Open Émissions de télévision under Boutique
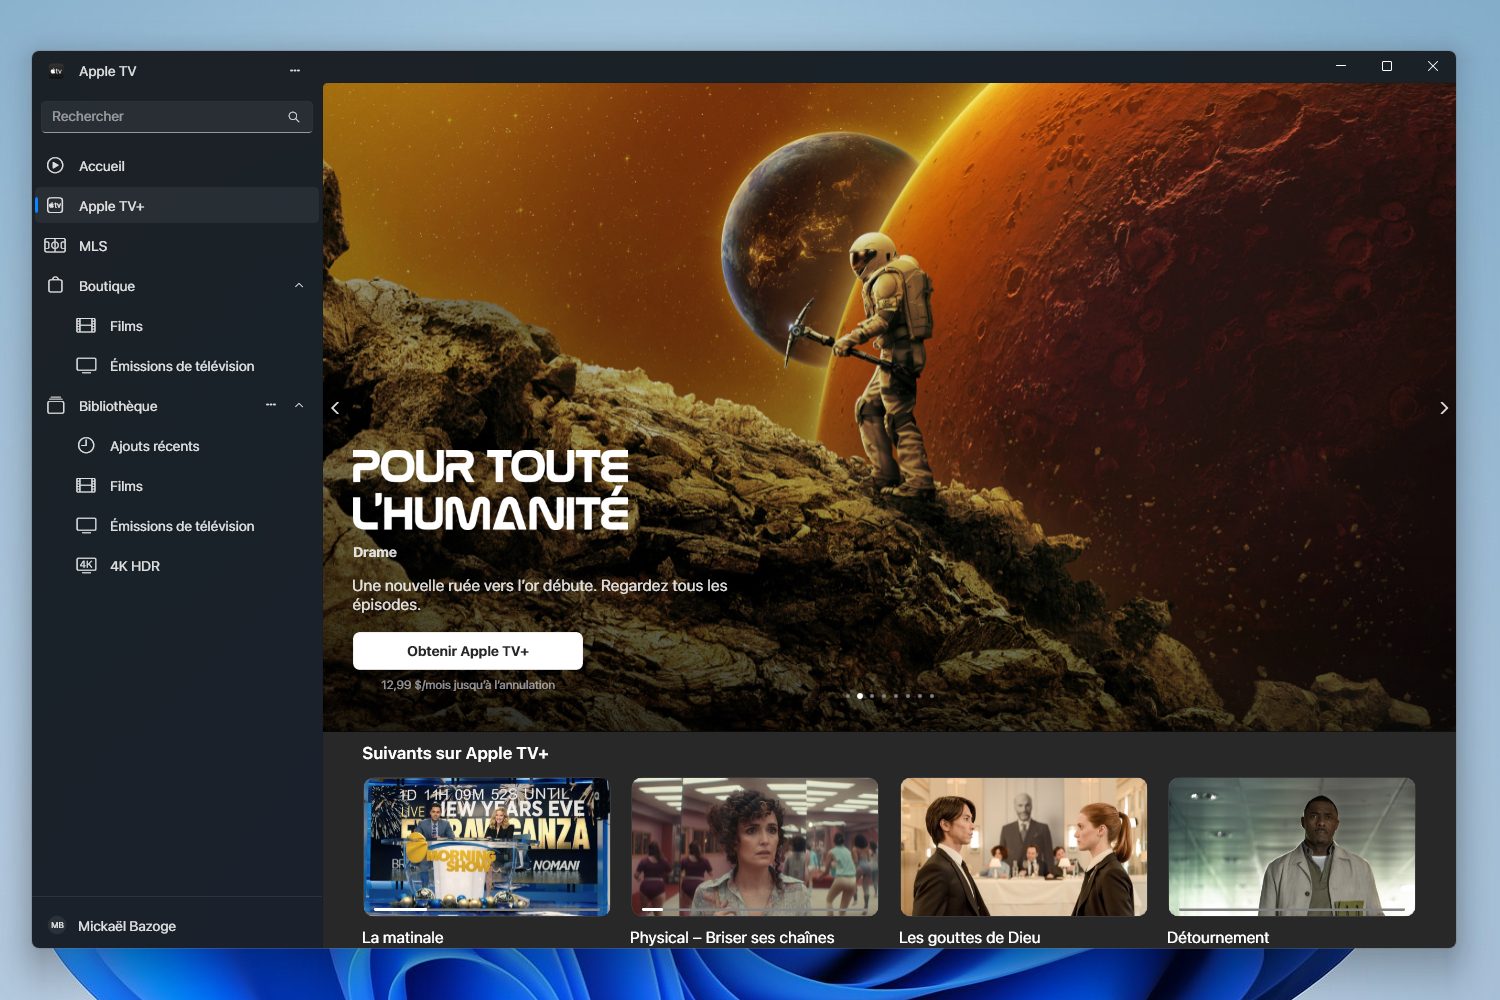1500x1000 pixels. (177, 366)
